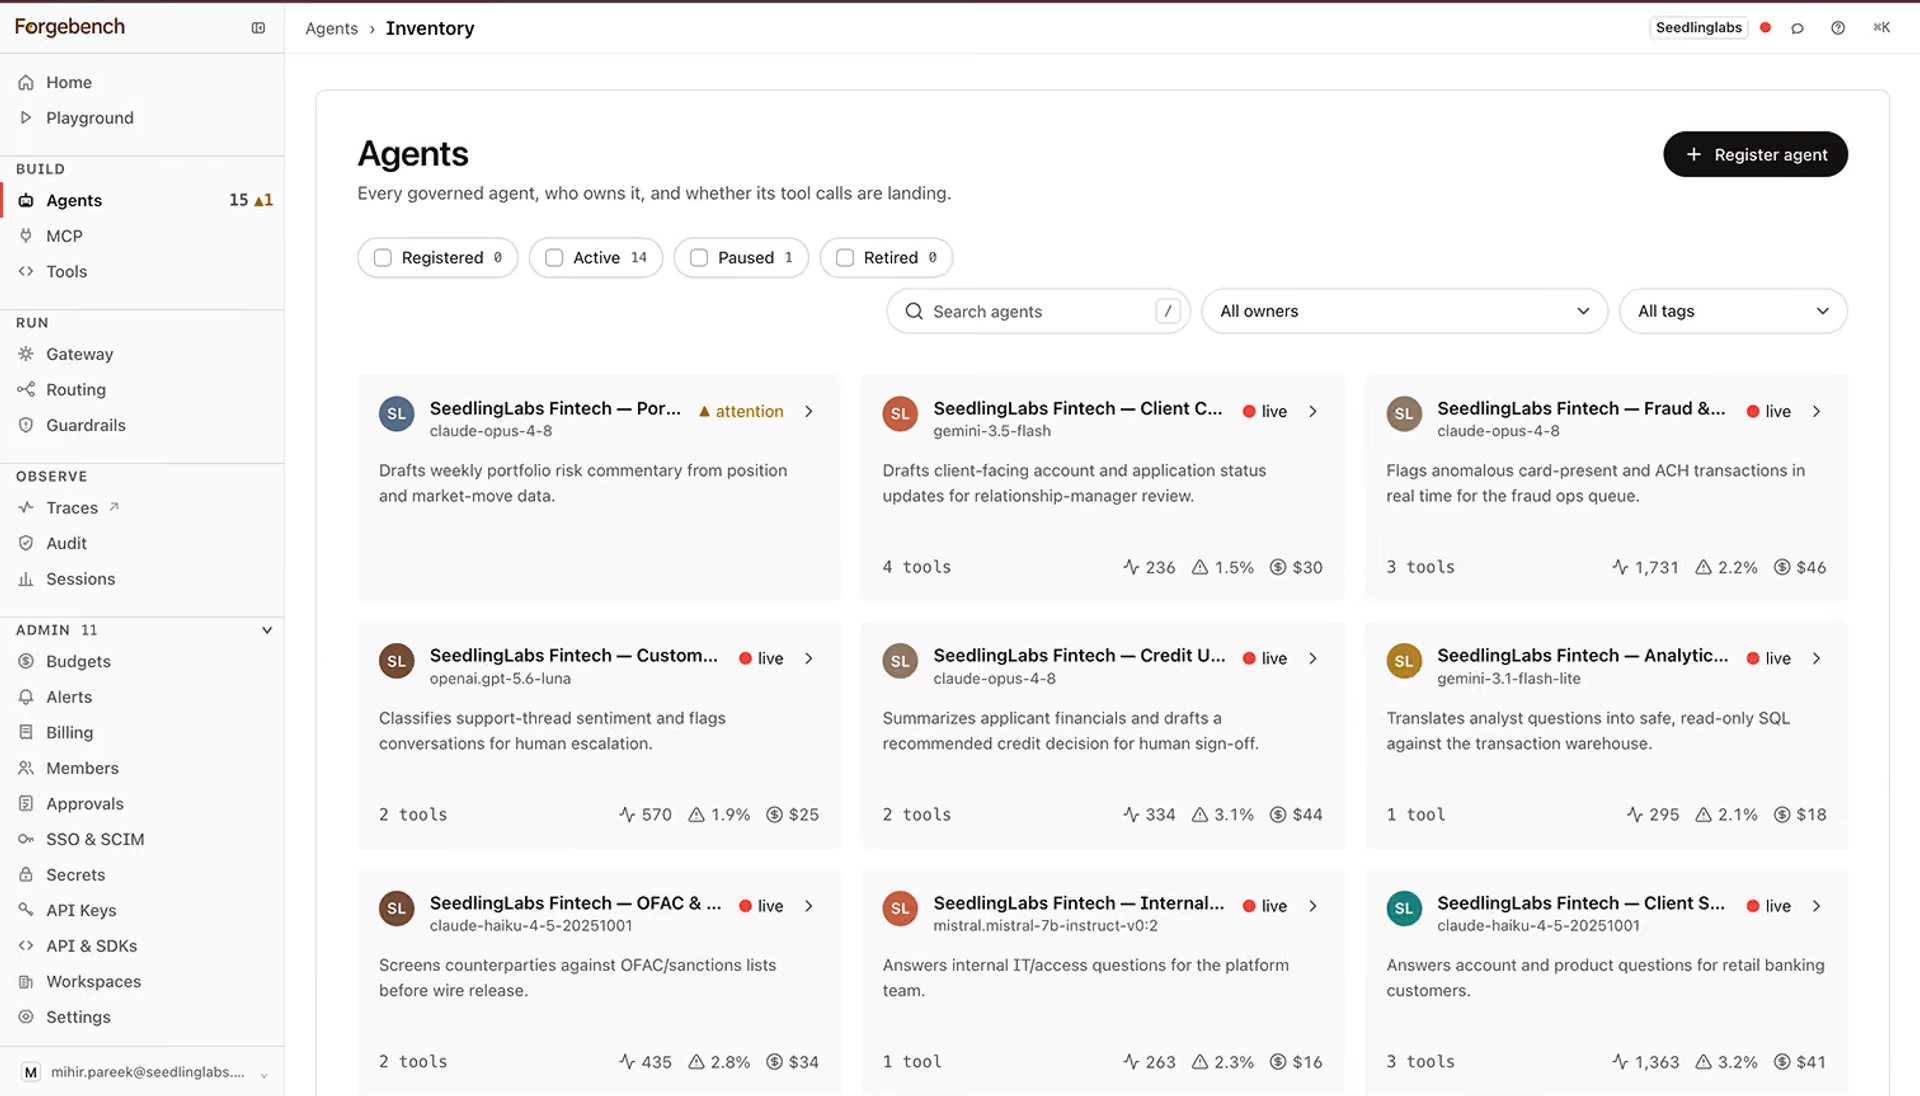The width and height of the screenshot is (1920, 1096).
Task: Click the Register agent button
Action: 1755,154
